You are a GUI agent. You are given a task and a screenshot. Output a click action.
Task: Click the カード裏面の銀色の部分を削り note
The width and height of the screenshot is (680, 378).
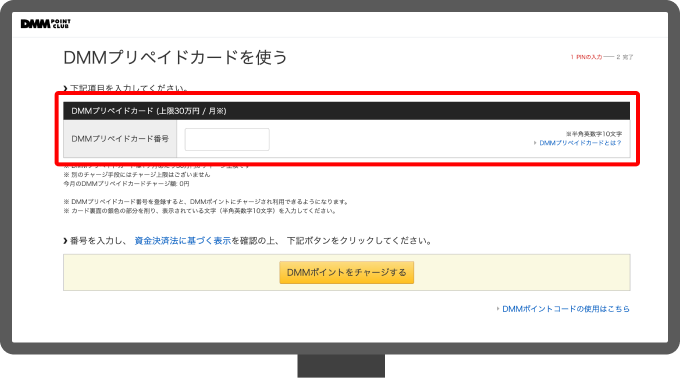(199, 211)
